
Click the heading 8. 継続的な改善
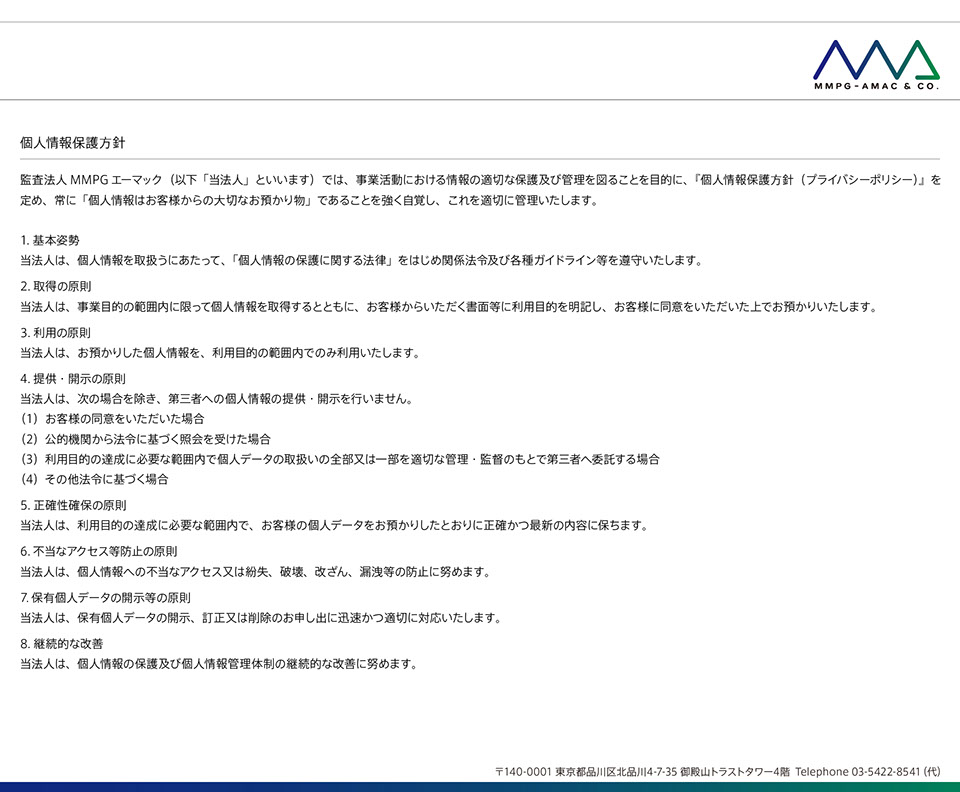pos(61,644)
